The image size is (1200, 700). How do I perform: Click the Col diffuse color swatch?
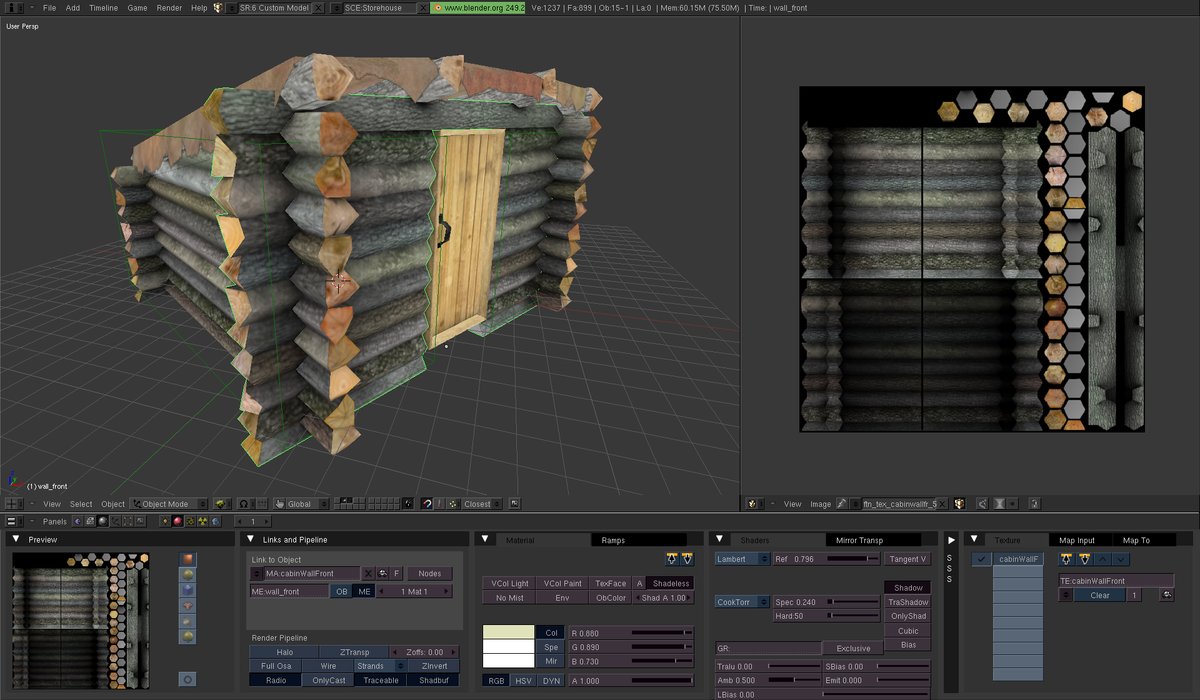tap(509, 632)
